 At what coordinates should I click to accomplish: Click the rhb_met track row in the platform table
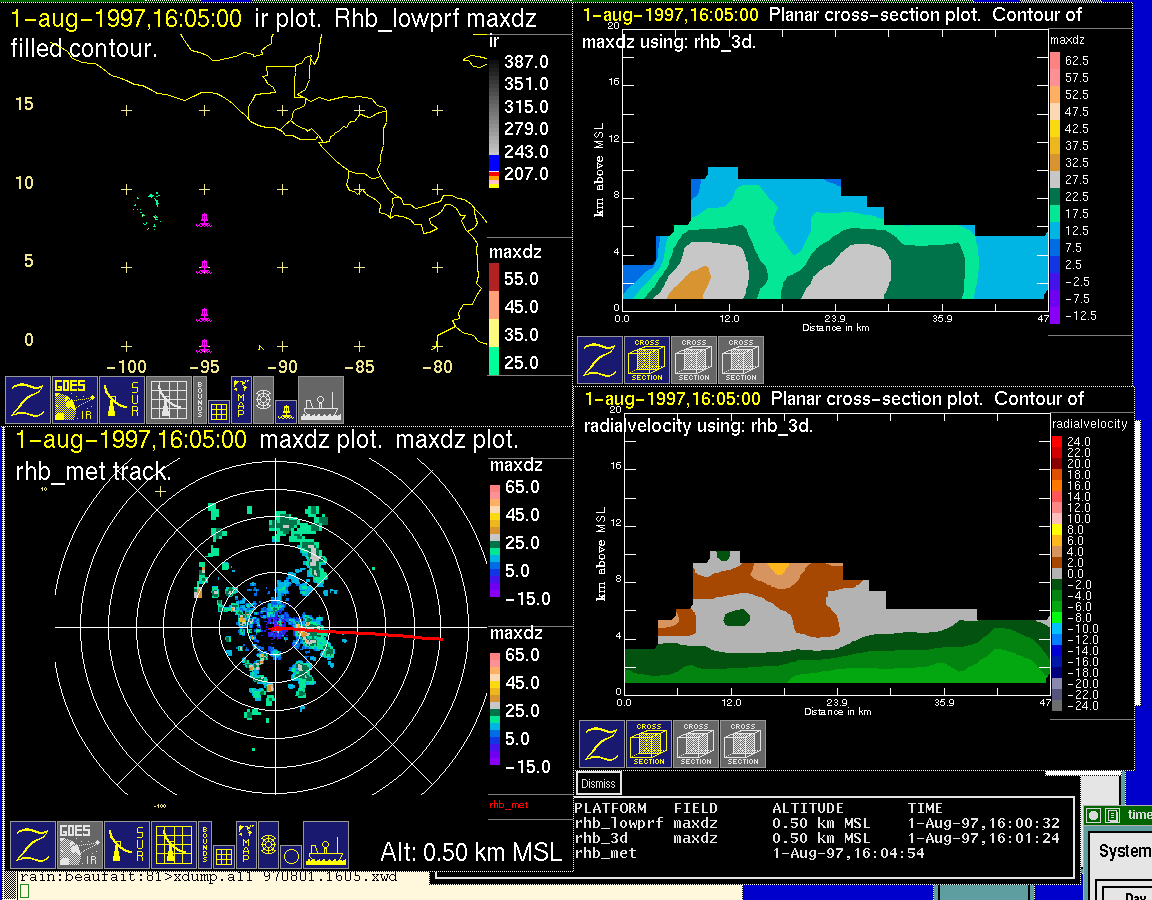coord(605,853)
